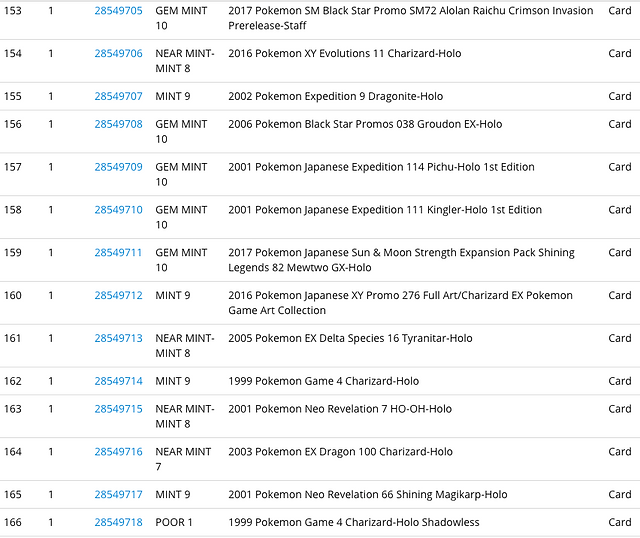This screenshot has width=640, height=538.
Task: Select line number 153
Action: pos(13,11)
